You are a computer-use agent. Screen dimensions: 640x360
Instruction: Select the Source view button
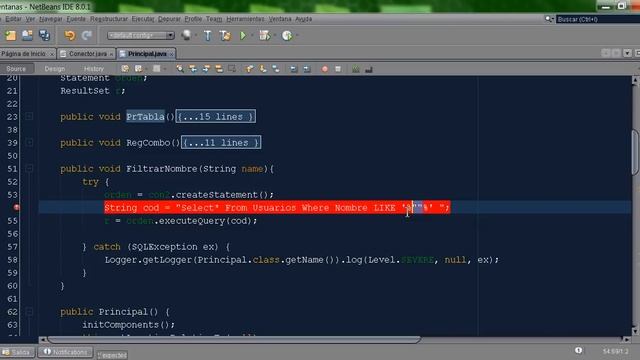(16, 69)
